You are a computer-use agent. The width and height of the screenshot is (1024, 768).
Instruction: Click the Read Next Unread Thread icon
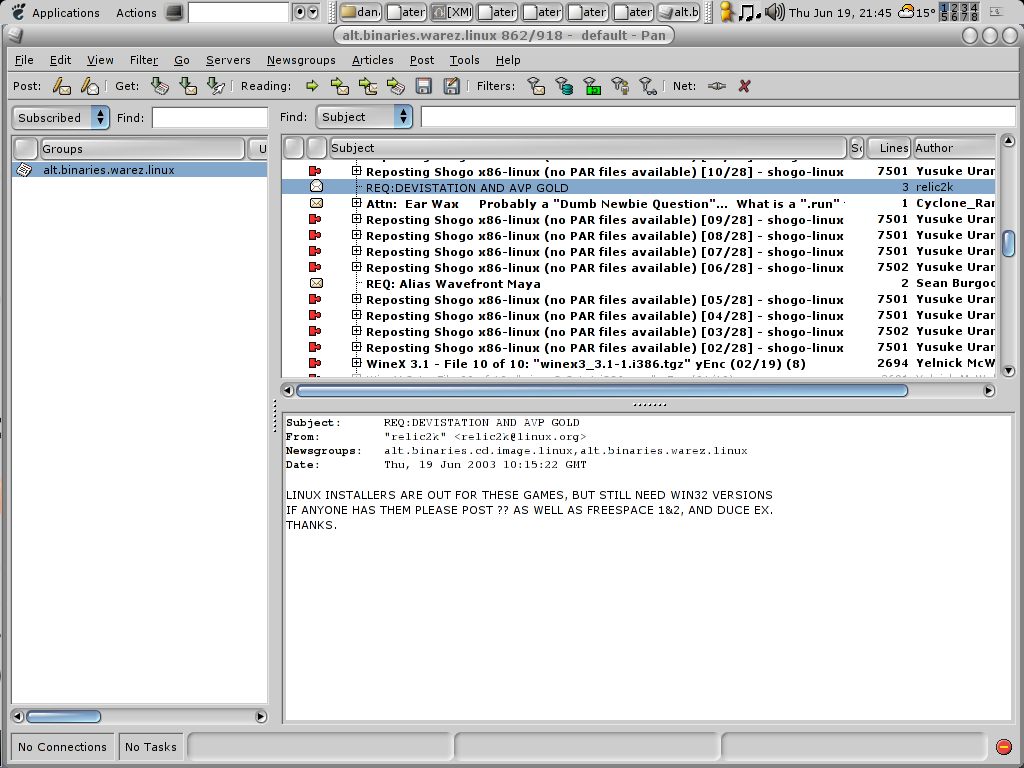click(x=368, y=86)
